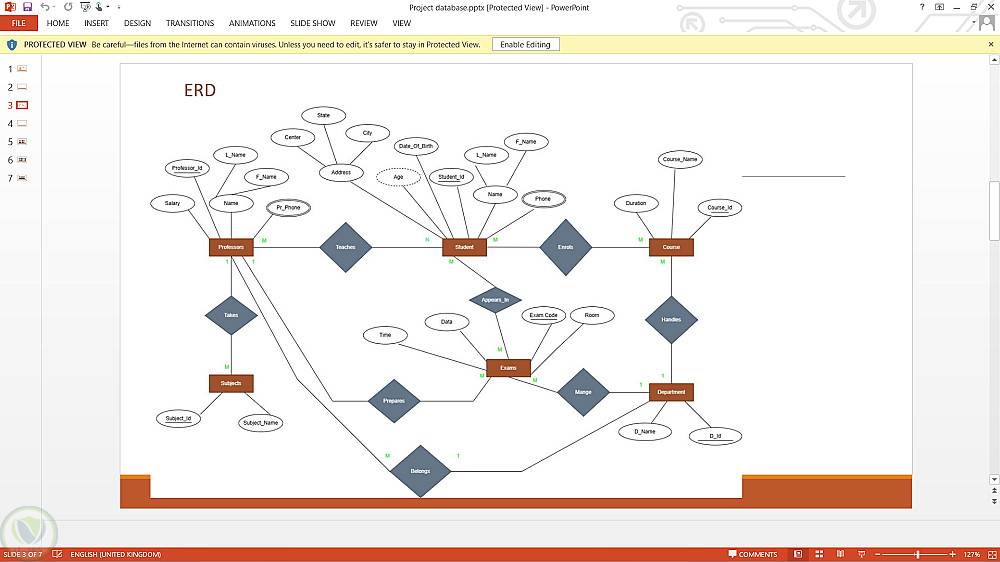Toggle Normal view button in status bar

click(x=798, y=554)
